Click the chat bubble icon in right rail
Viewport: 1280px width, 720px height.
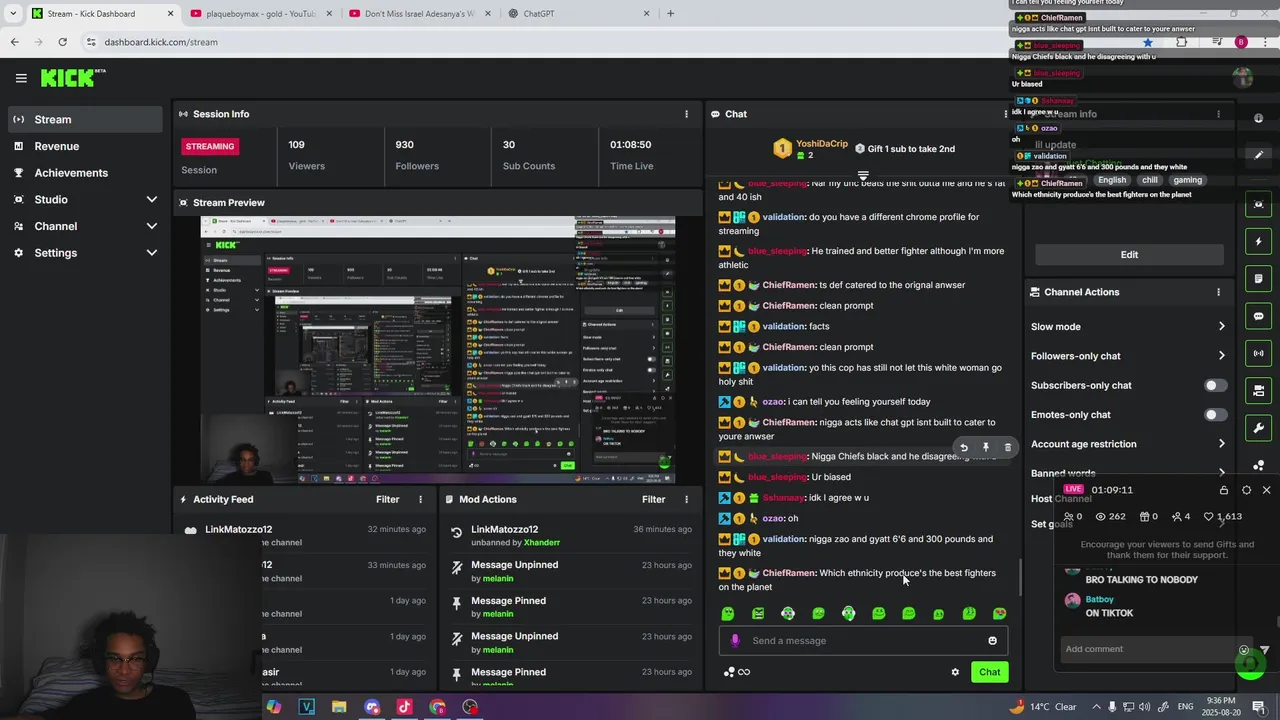1258,316
